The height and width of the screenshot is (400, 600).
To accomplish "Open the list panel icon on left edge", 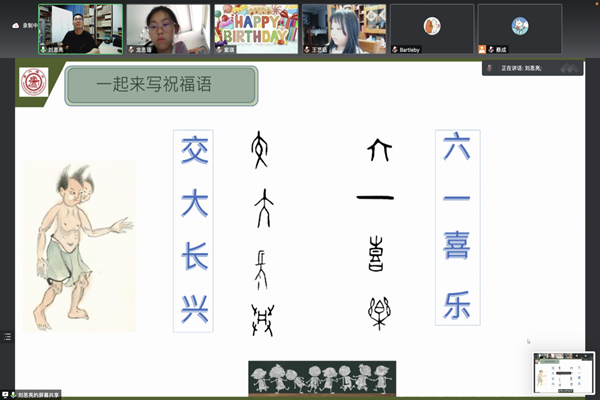I will (x=7, y=336).
